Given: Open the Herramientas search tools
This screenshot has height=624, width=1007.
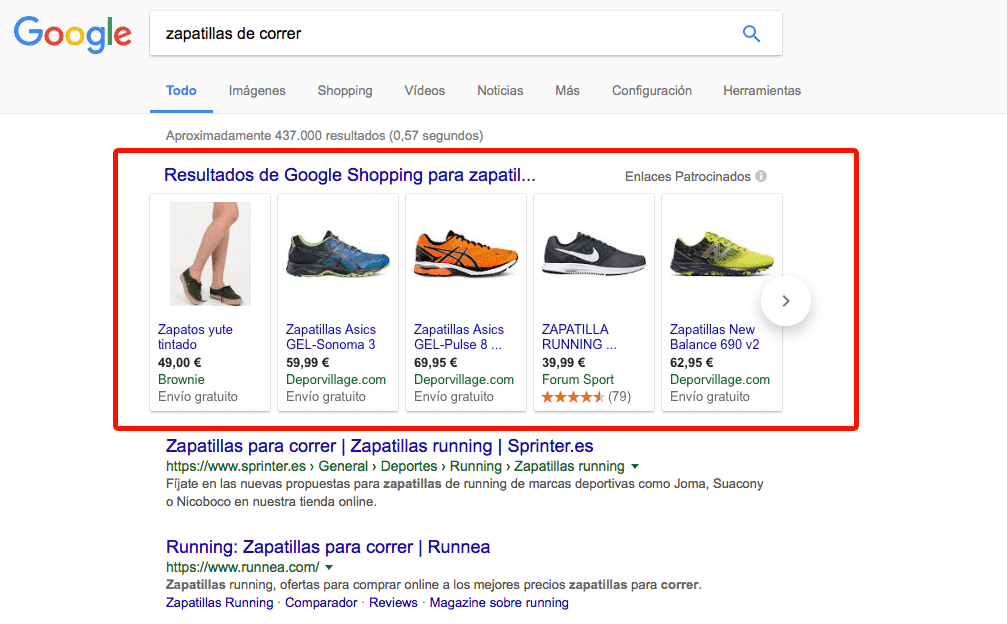Looking at the screenshot, I should [761, 90].
